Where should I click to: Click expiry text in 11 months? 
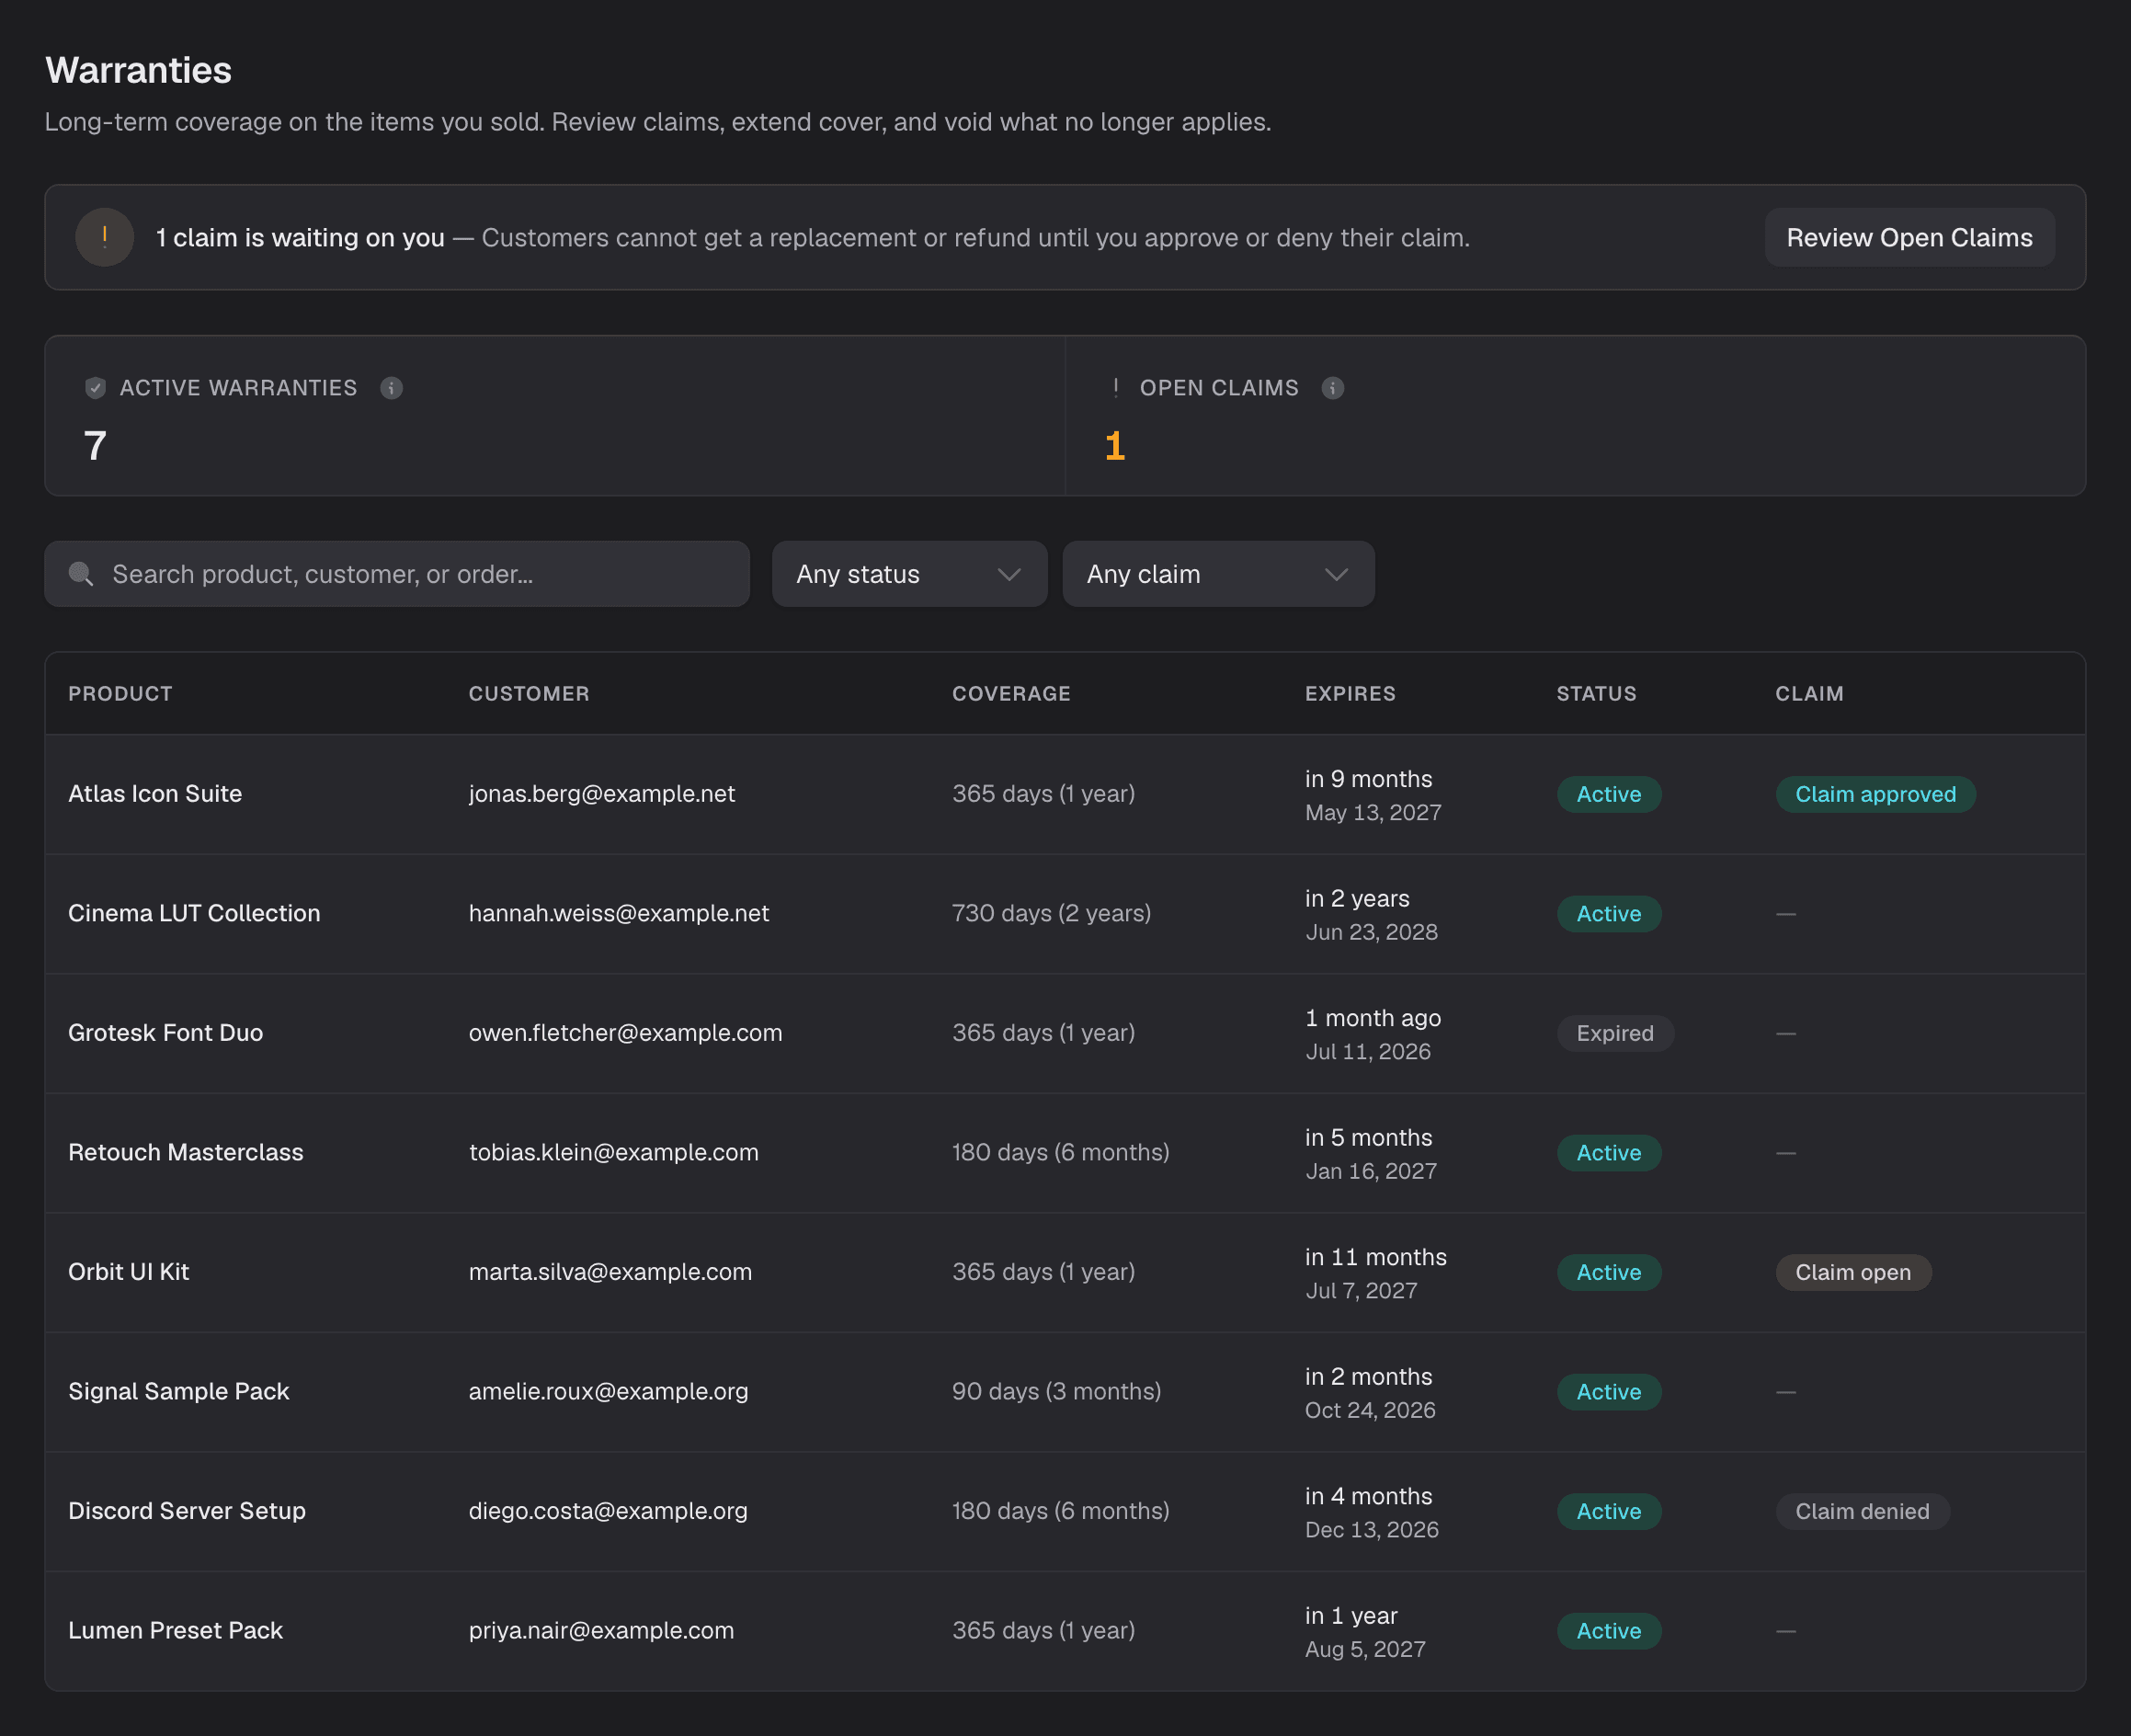click(x=1375, y=1257)
